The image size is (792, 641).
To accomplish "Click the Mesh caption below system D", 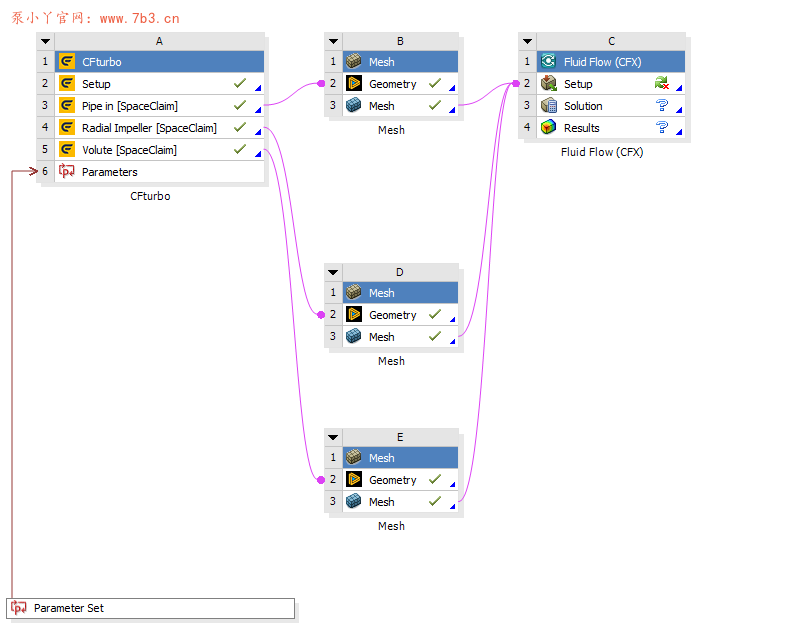I will tap(391, 361).
